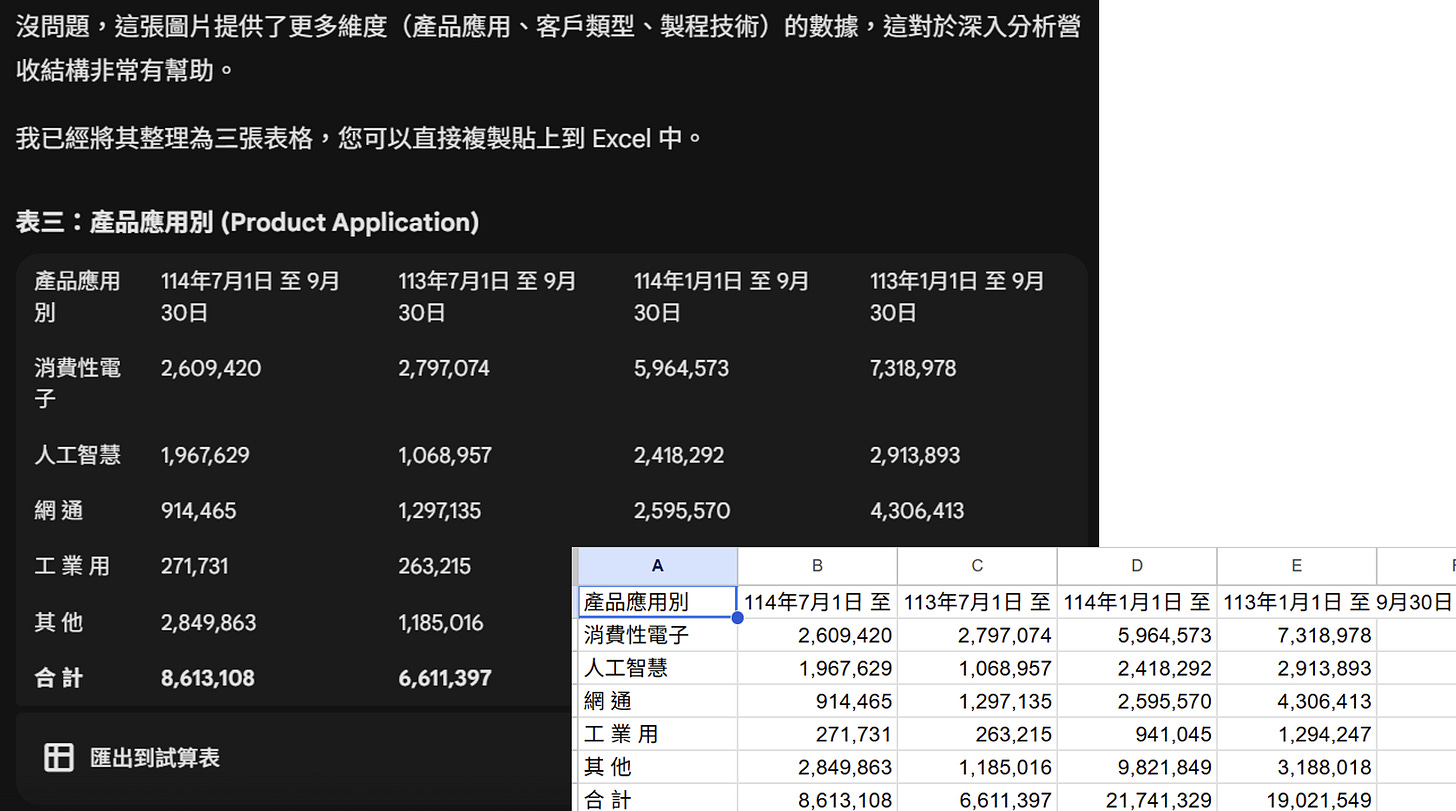Click spreadsheet cell with 19,021,549
Screen dimensions: 1456x811
[x=1297, y=798]
